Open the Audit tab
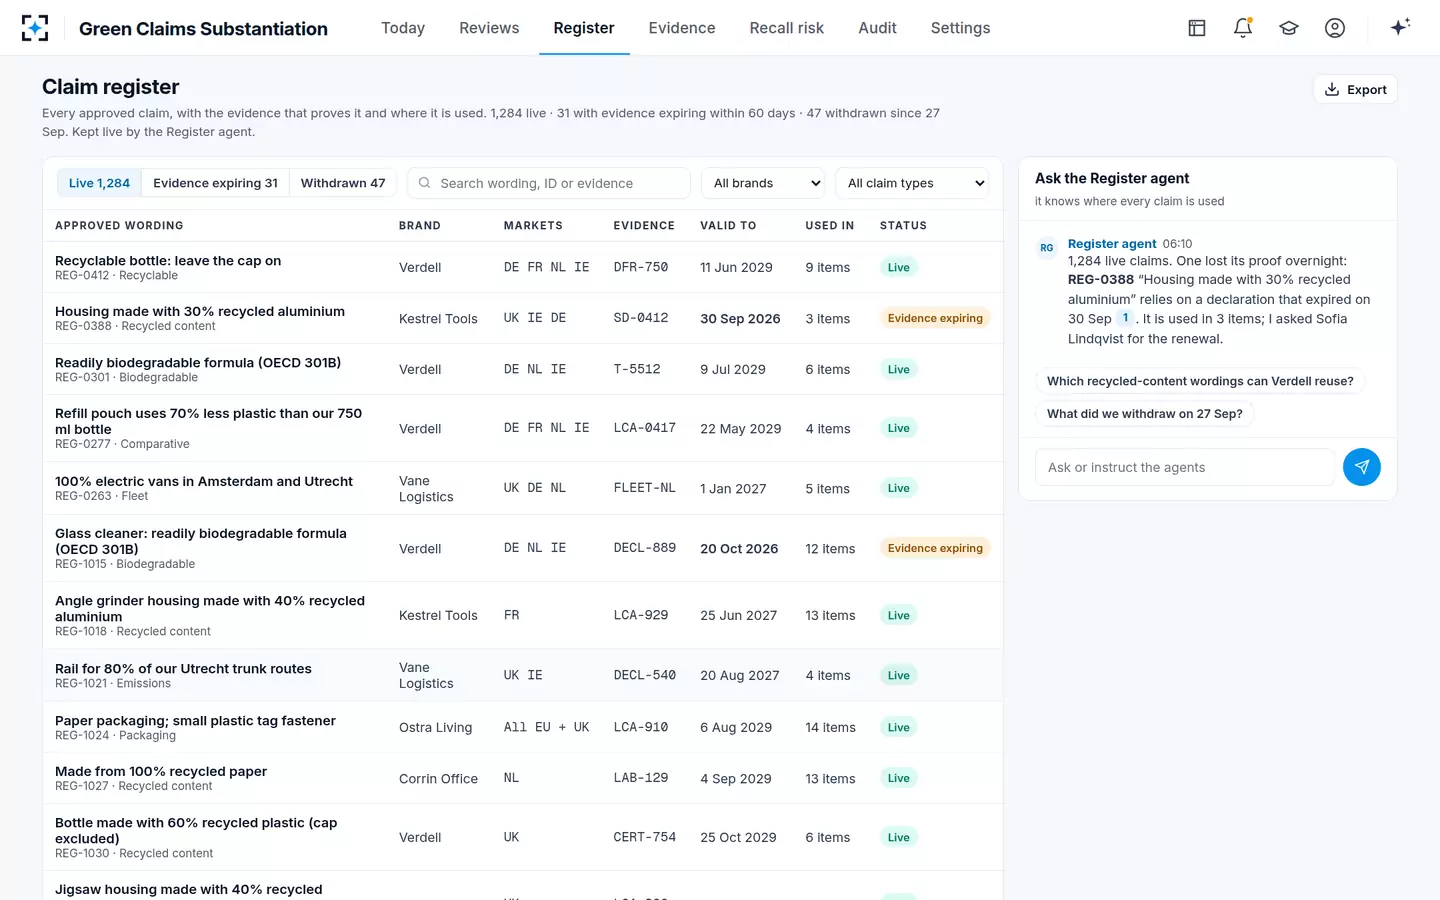Viewport: 1440px width, 900px height. tap(877, 28)
